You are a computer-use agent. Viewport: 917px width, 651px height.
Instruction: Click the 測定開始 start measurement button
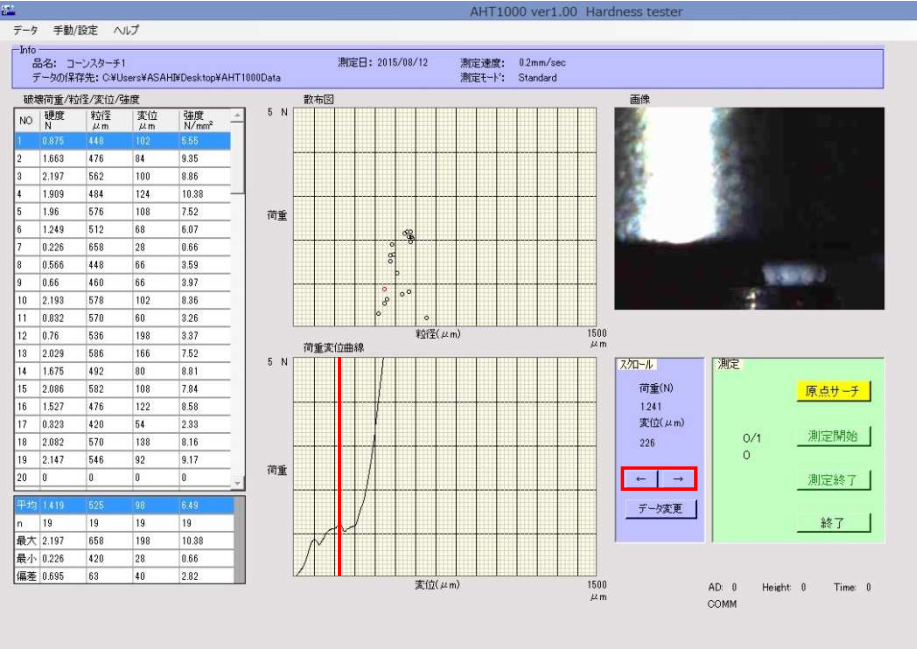coord(836,435)
